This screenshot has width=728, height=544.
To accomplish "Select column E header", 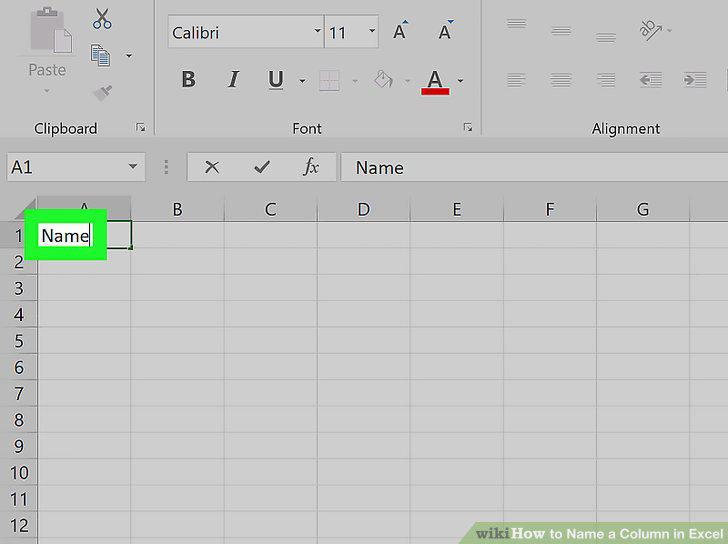I will point(457,209).
